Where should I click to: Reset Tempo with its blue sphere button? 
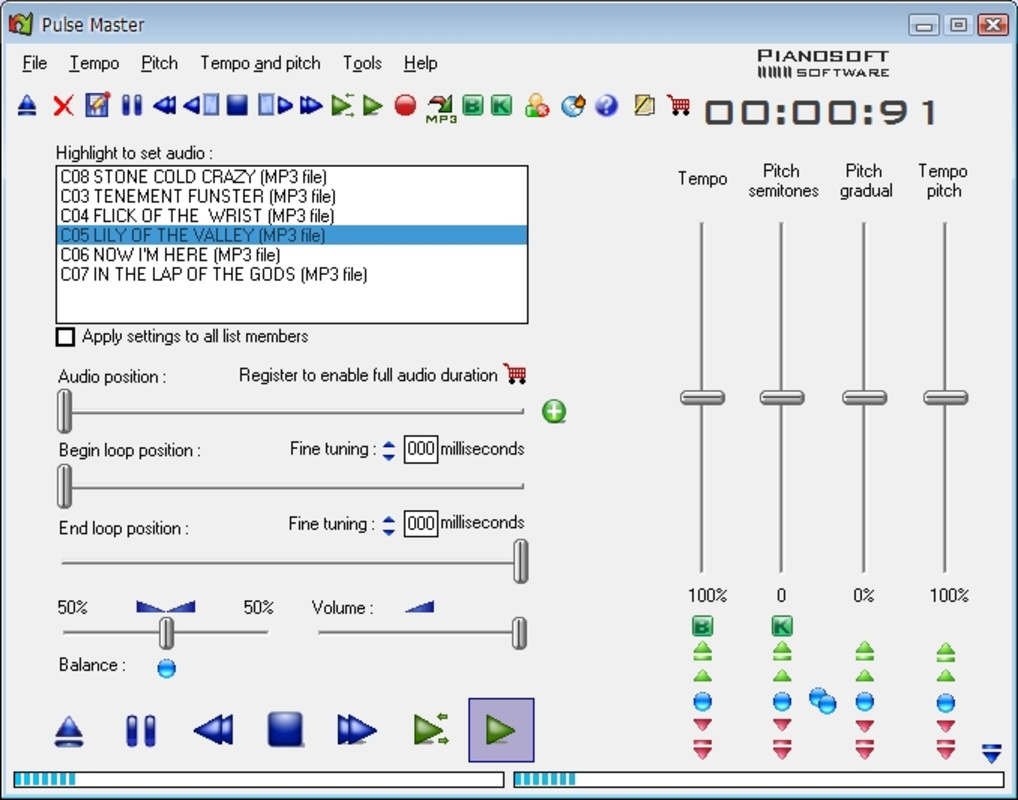pos(702,701)
